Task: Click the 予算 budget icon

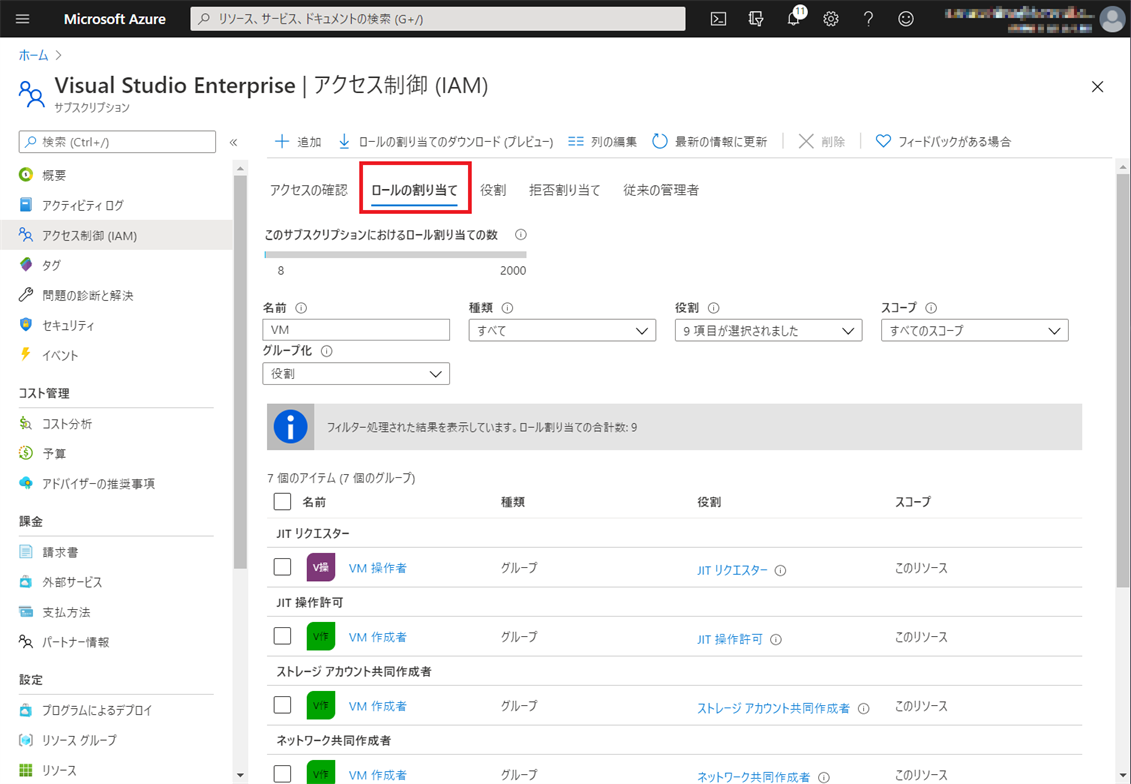Action: tap(26, 453)
